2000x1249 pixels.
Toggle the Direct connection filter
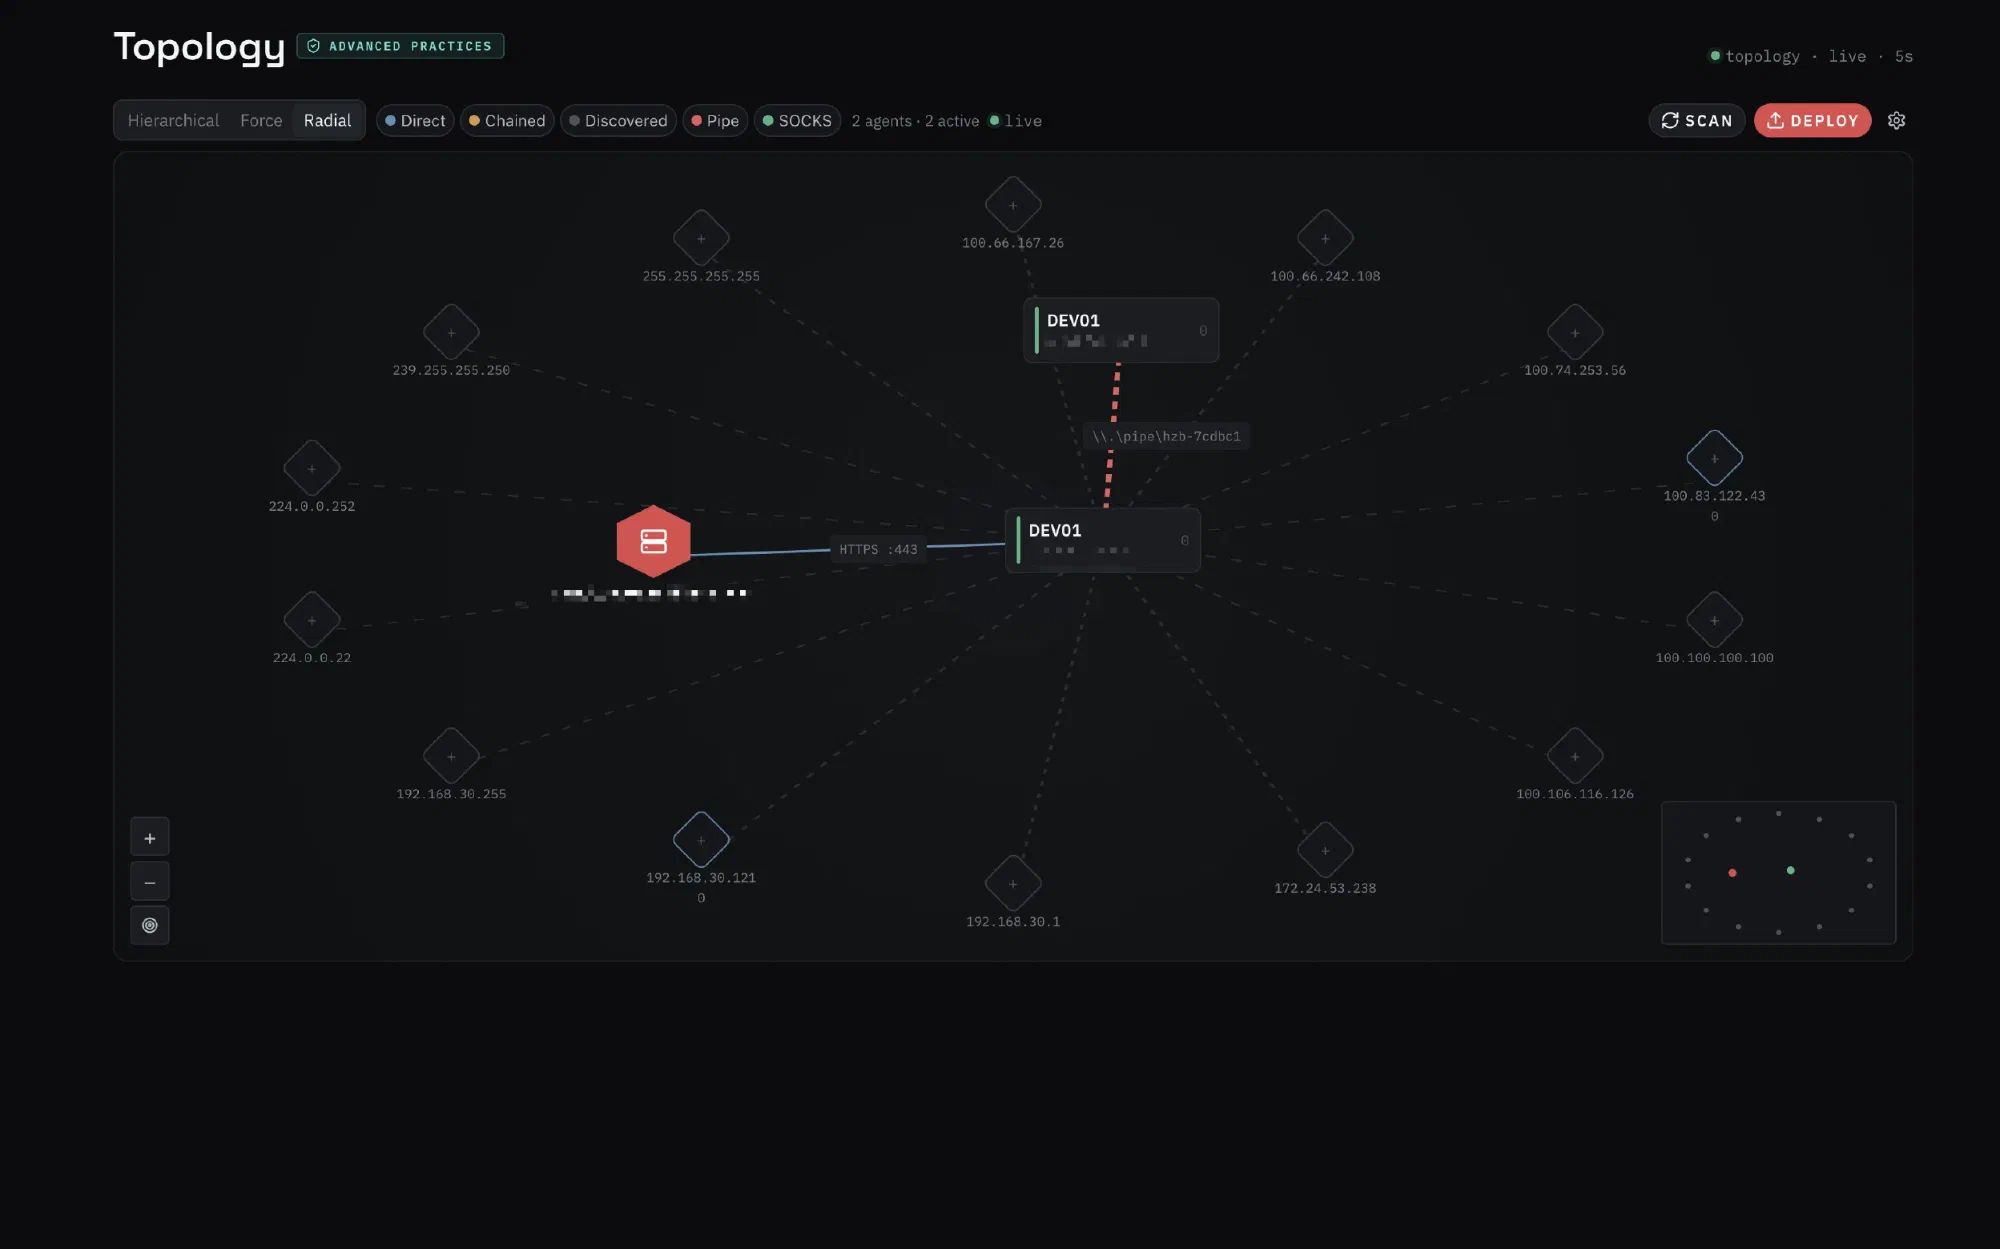coord(415,120)
